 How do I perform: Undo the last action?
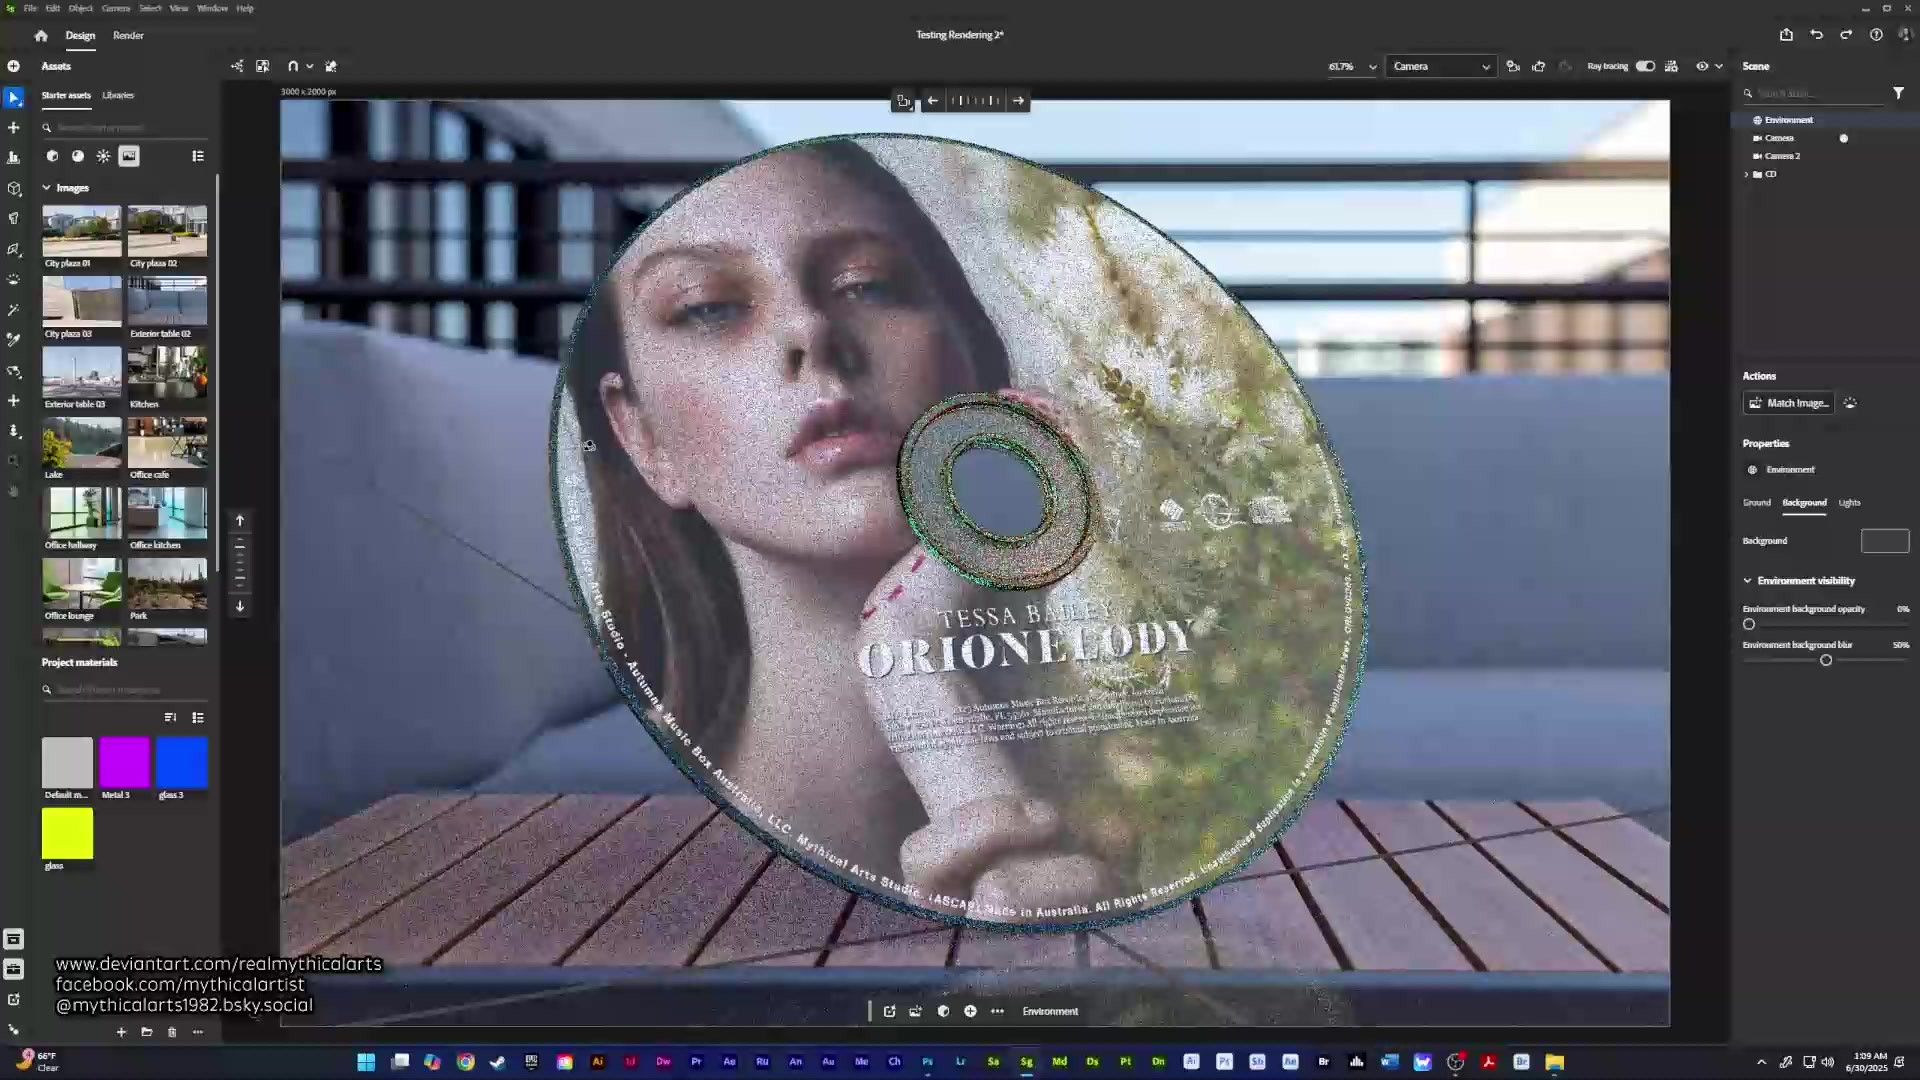(1816, 35)
